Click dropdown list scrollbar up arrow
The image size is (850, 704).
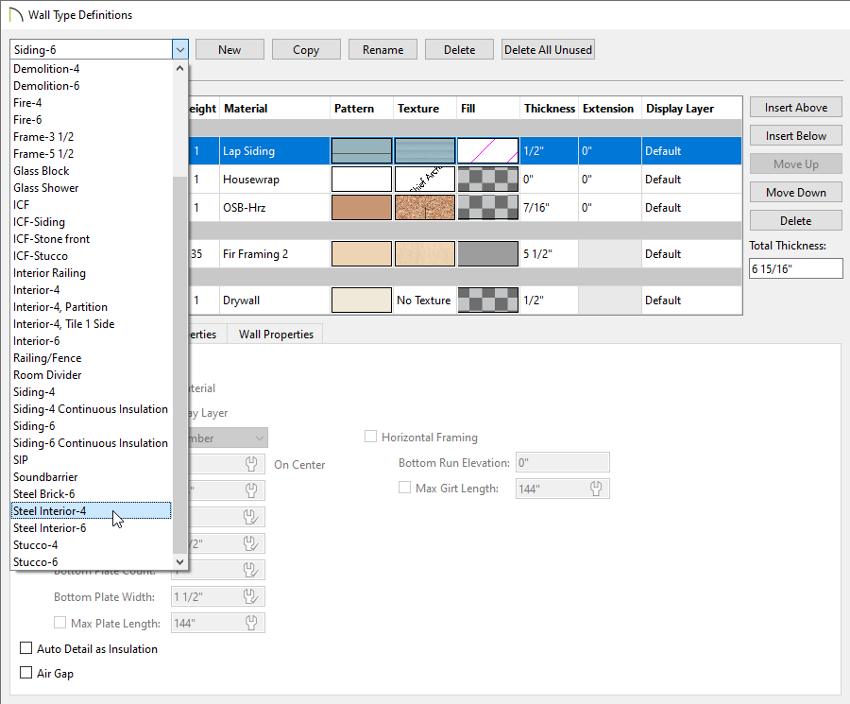pos(180,68)
